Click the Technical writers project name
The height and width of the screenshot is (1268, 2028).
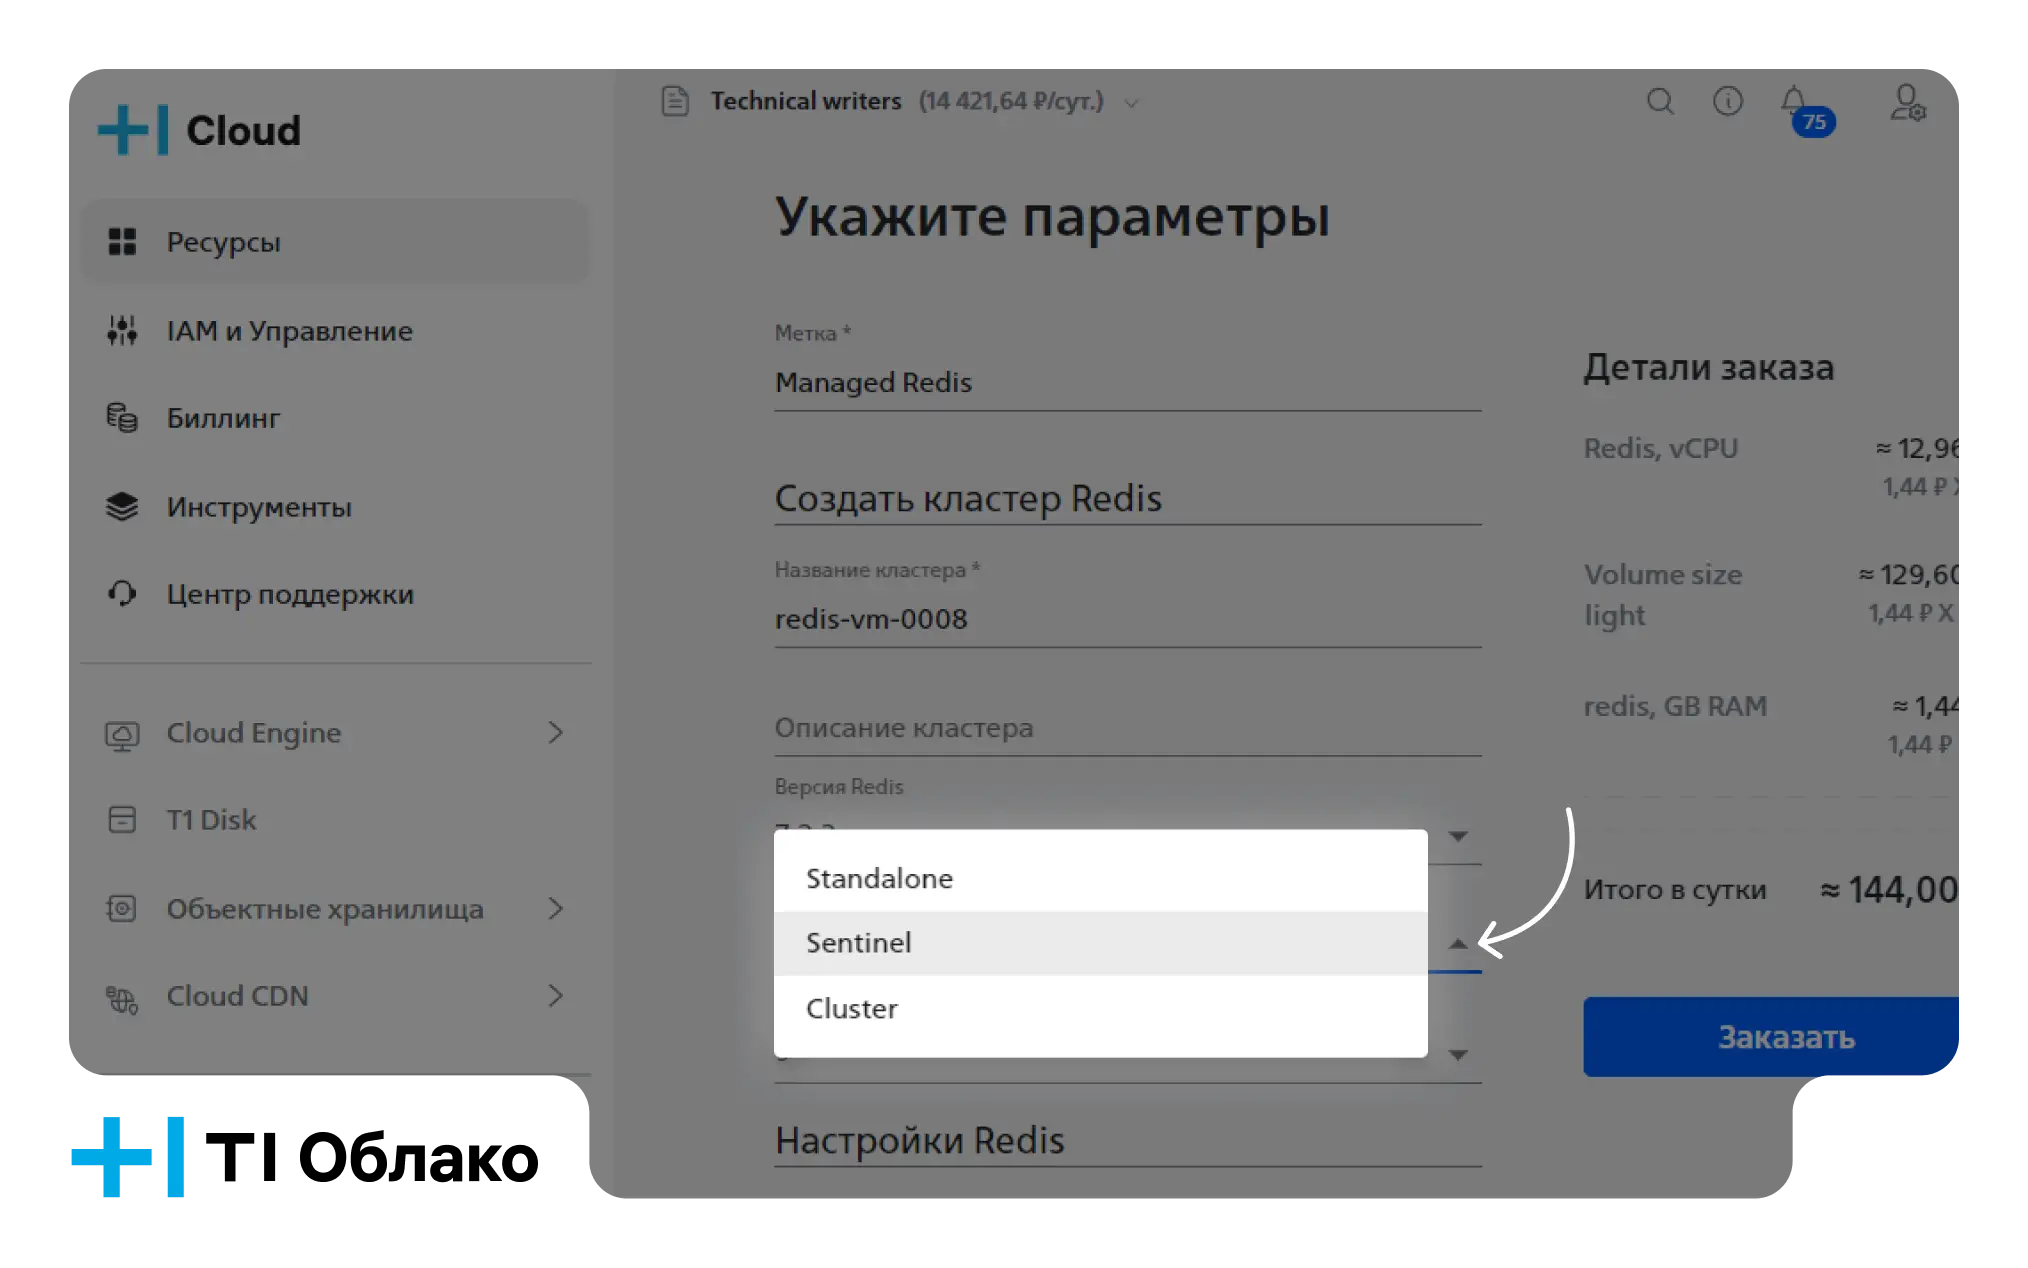tap(806, 101)
